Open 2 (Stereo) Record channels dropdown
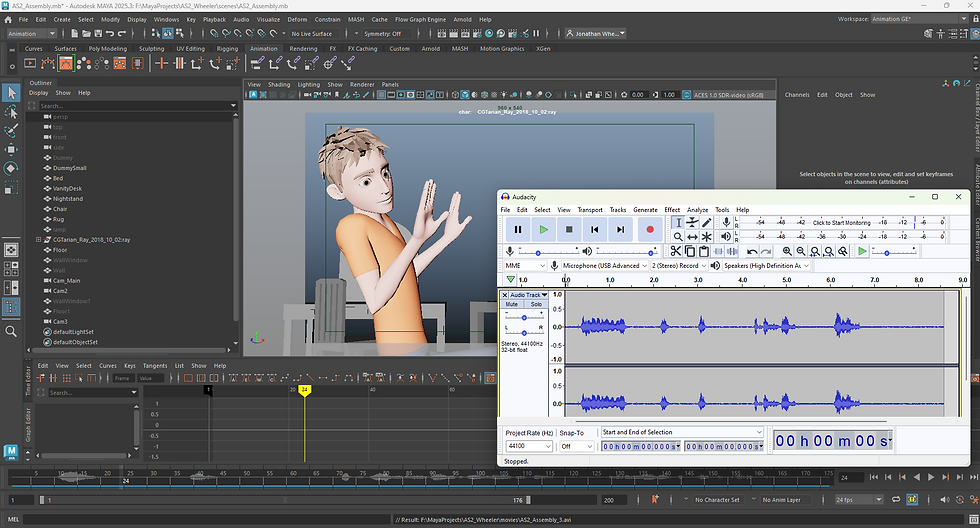The width and height of the screenshot is (980, 528). [679, 266]
